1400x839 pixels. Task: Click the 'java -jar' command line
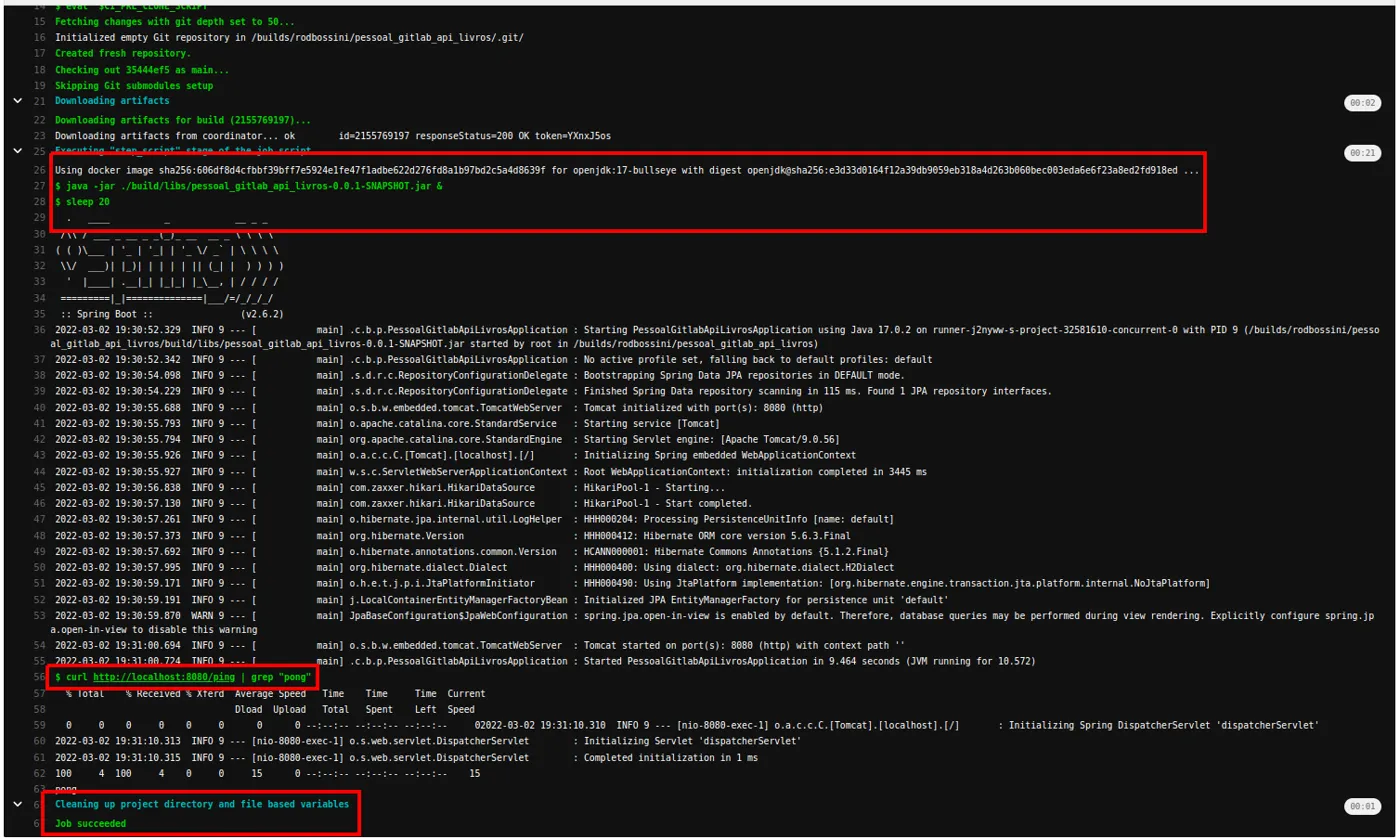click(249, 186)
